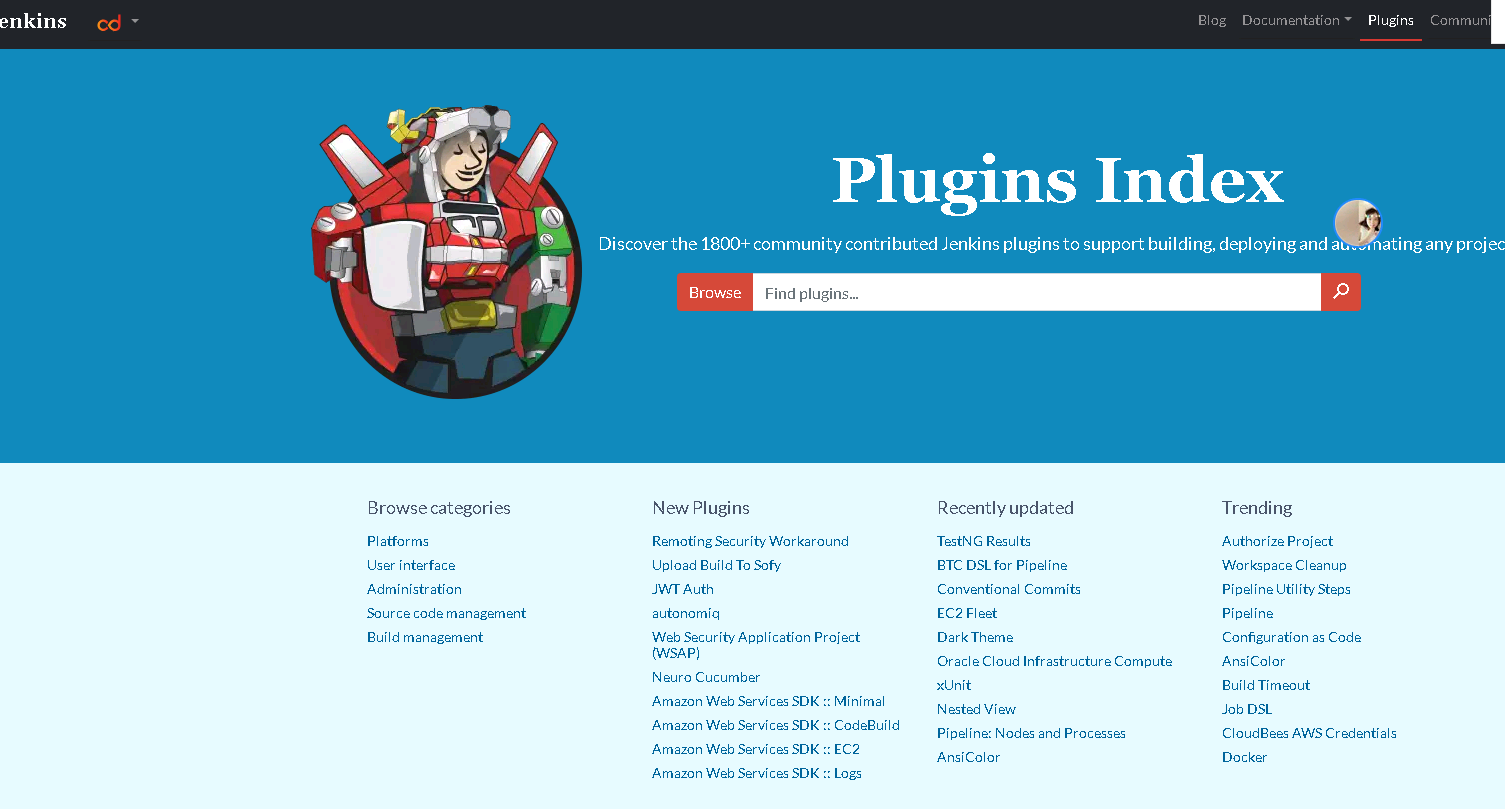Browse Source code management category
This screenshot has height=809, width=1505.
point(446,613)
